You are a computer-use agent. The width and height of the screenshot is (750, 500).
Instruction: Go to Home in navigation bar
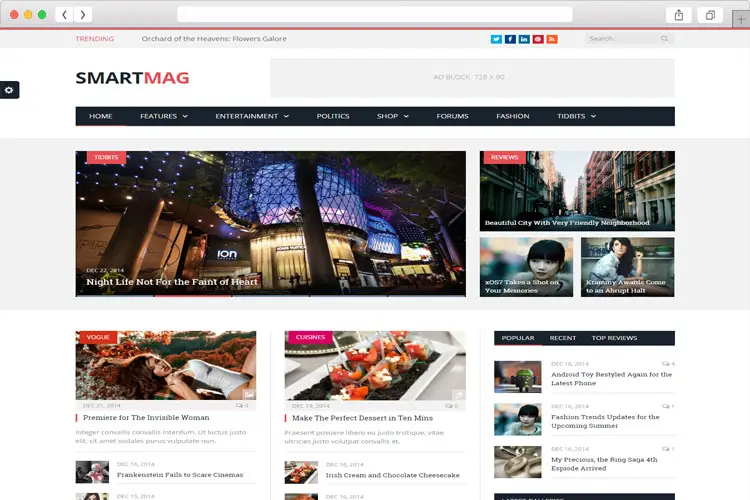pyautogui.click(x=100, y=116)
